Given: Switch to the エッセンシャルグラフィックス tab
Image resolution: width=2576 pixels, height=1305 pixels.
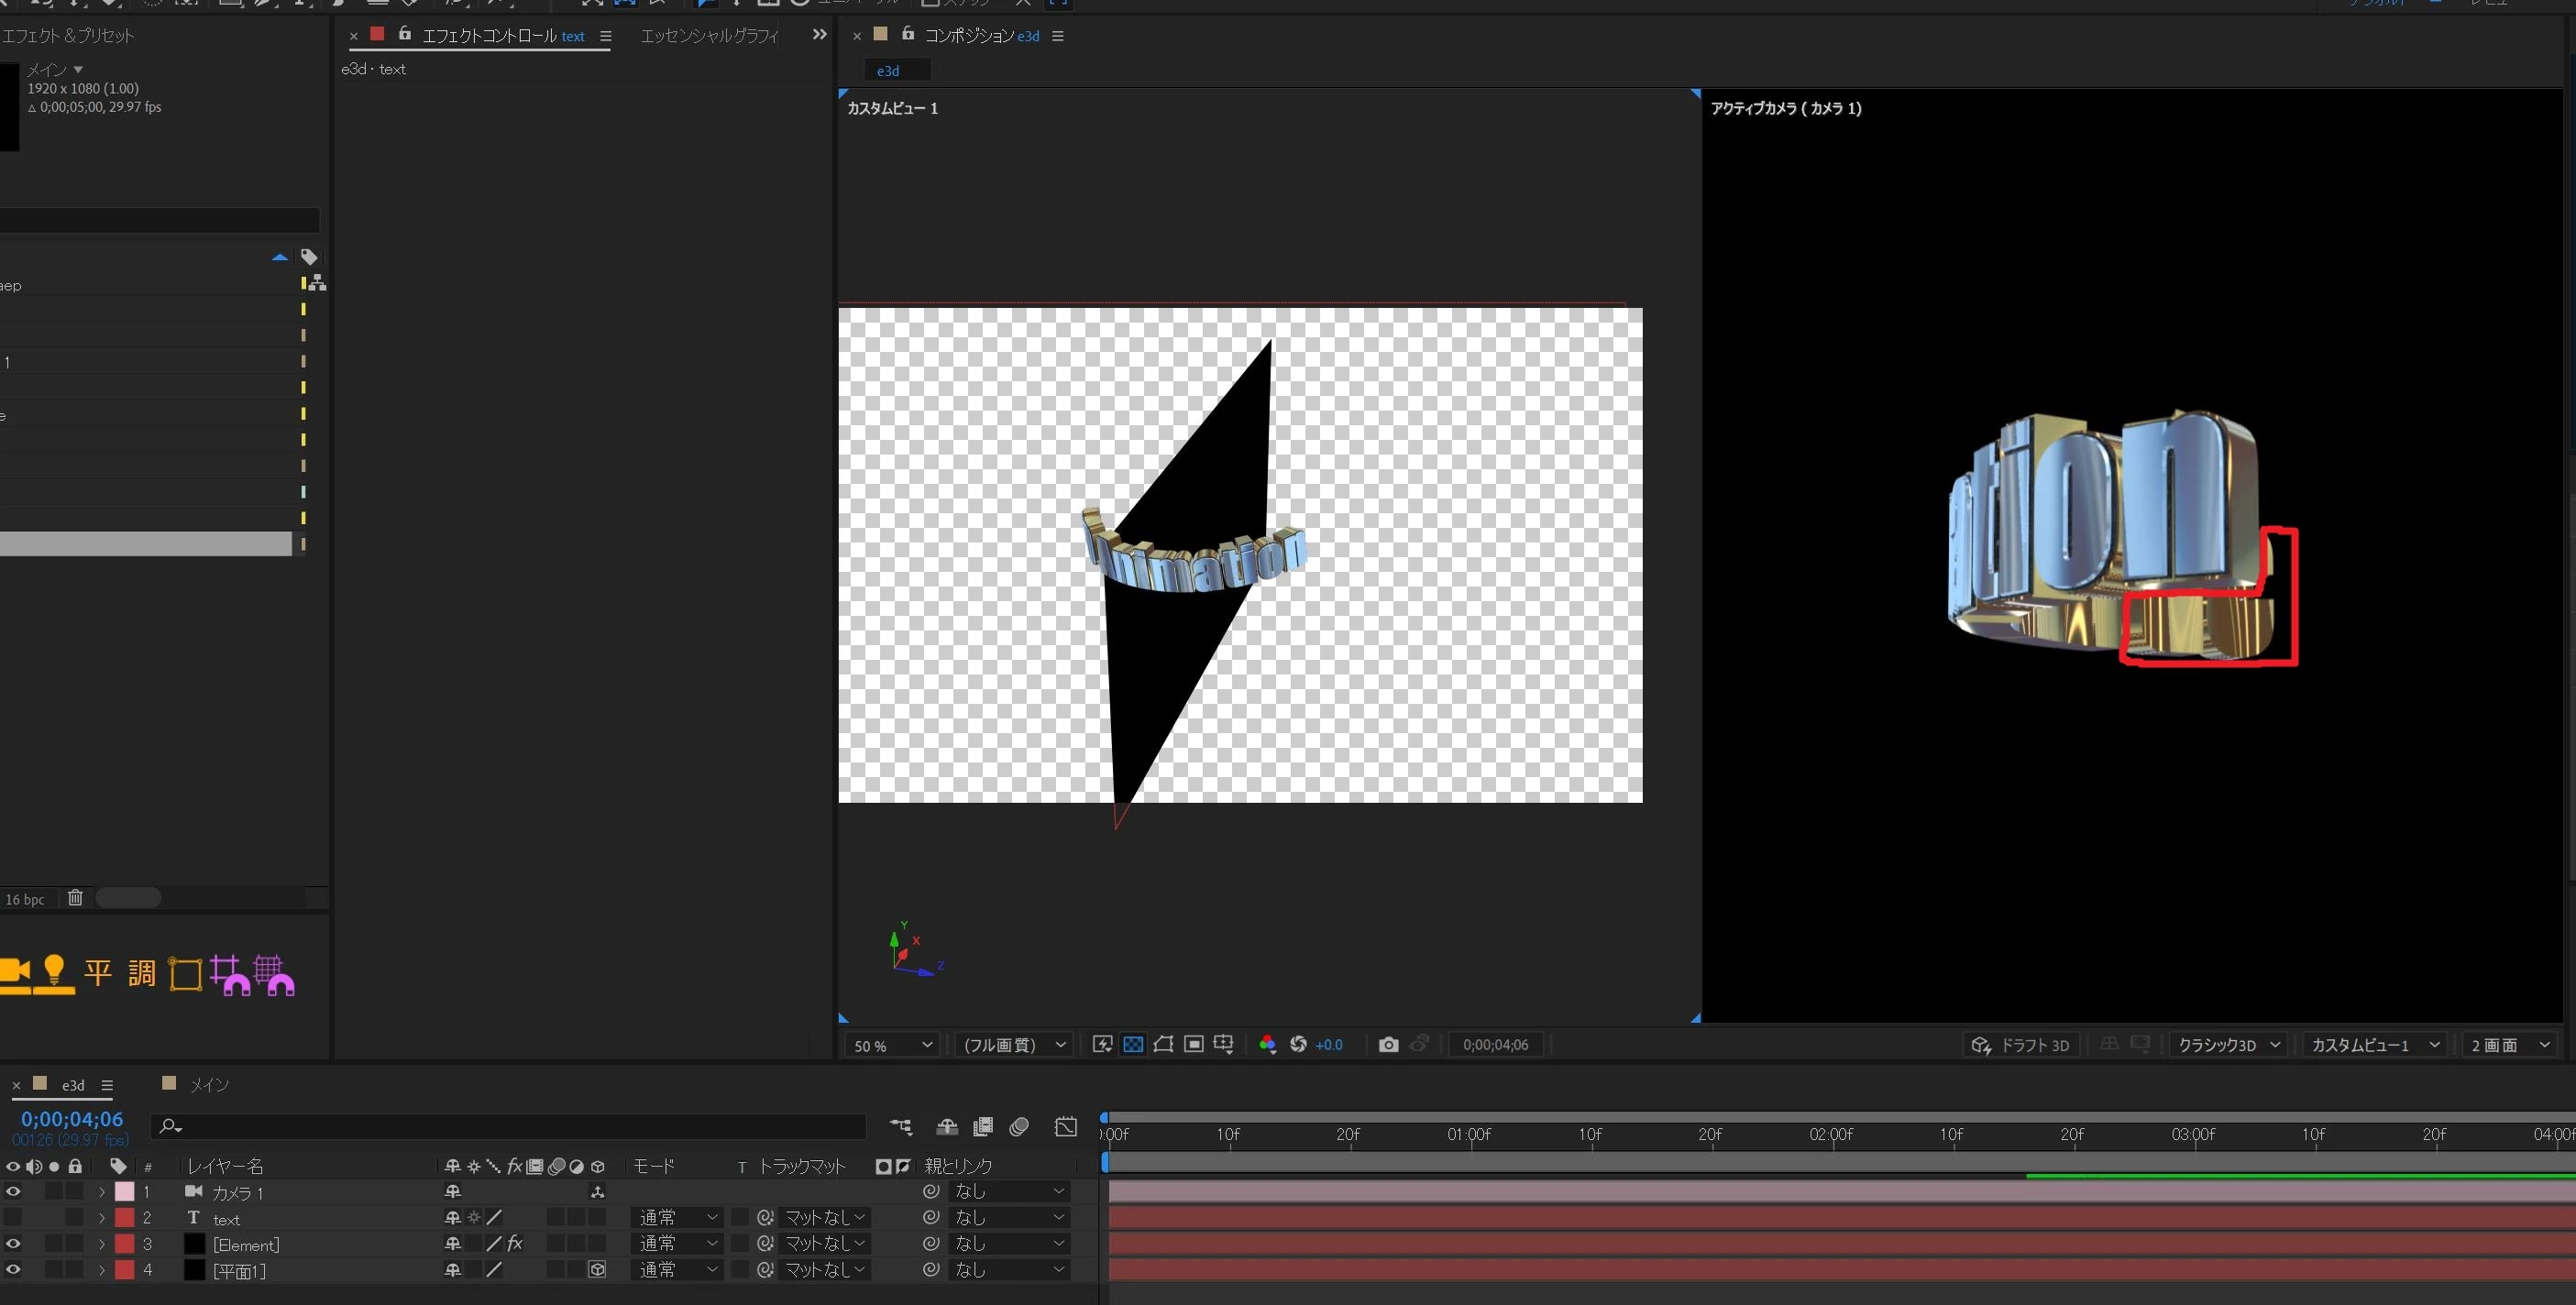Looking at the screenshot, I should [709, 36].
